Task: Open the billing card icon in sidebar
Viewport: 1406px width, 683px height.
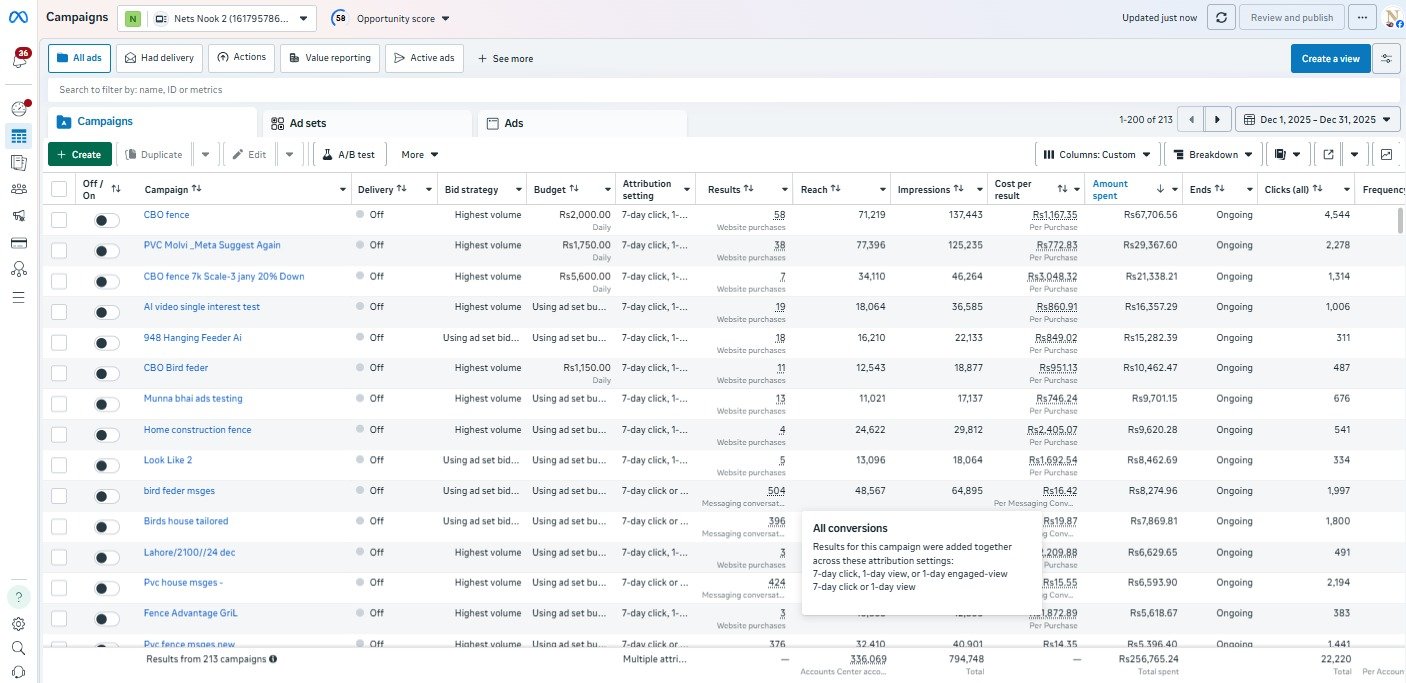Action: [x=18, y=243]
